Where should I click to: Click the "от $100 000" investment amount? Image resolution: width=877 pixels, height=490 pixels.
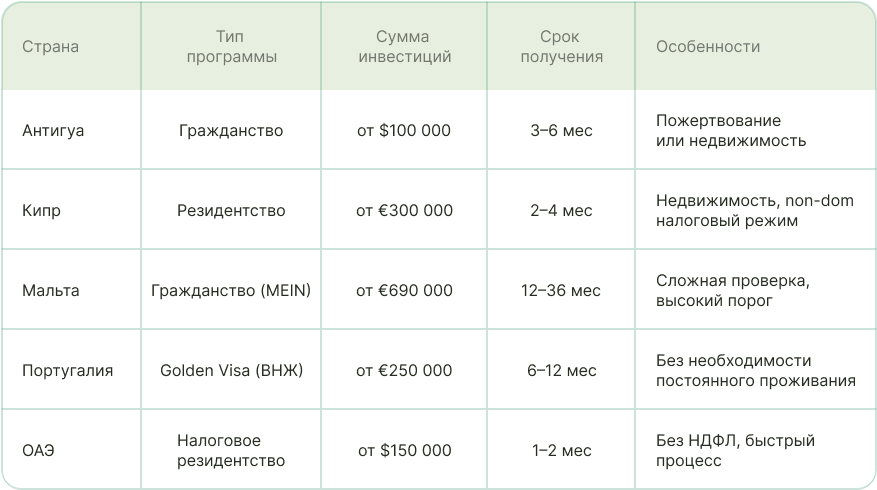click(x=404, y=131)
